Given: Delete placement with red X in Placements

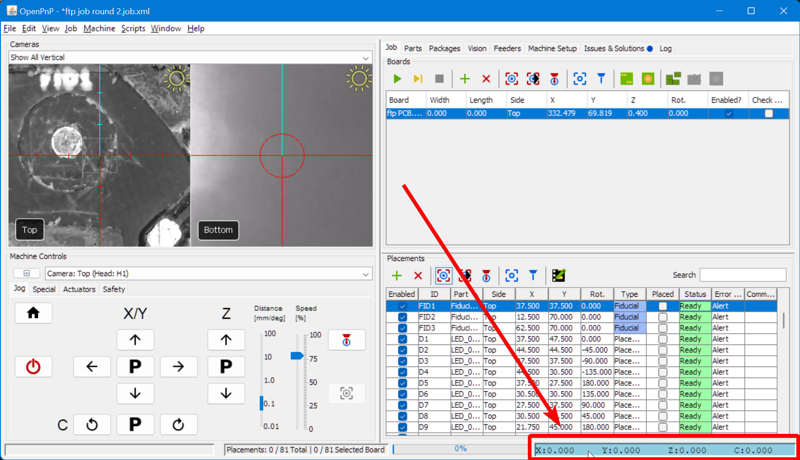Looking at the screenshot, I should [x=418, y=276].
